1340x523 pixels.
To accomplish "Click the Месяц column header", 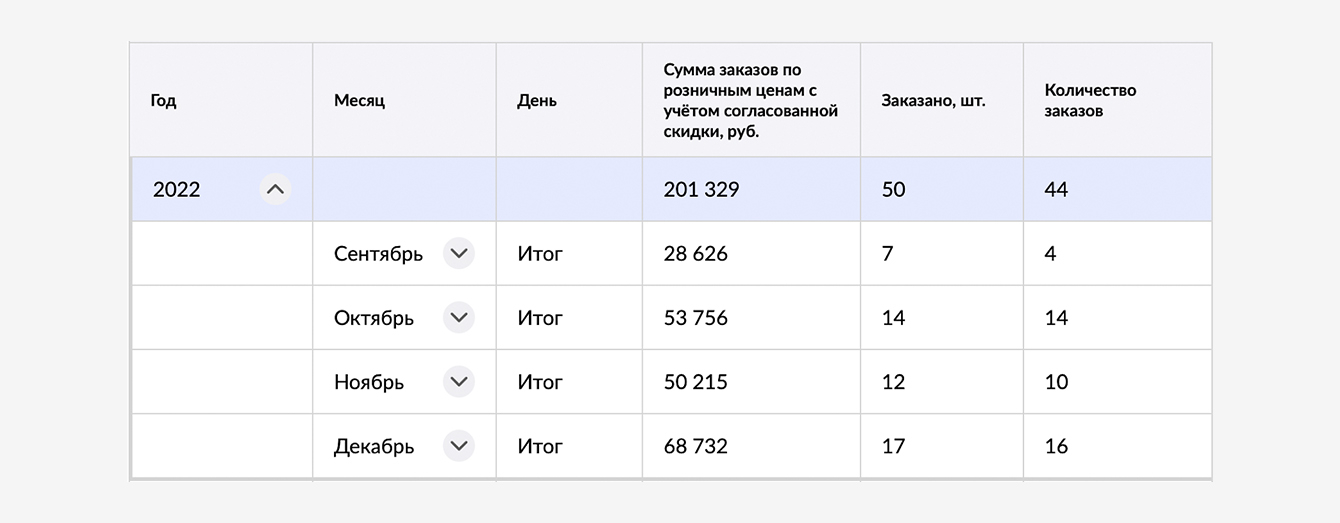I will click(359, 101).
